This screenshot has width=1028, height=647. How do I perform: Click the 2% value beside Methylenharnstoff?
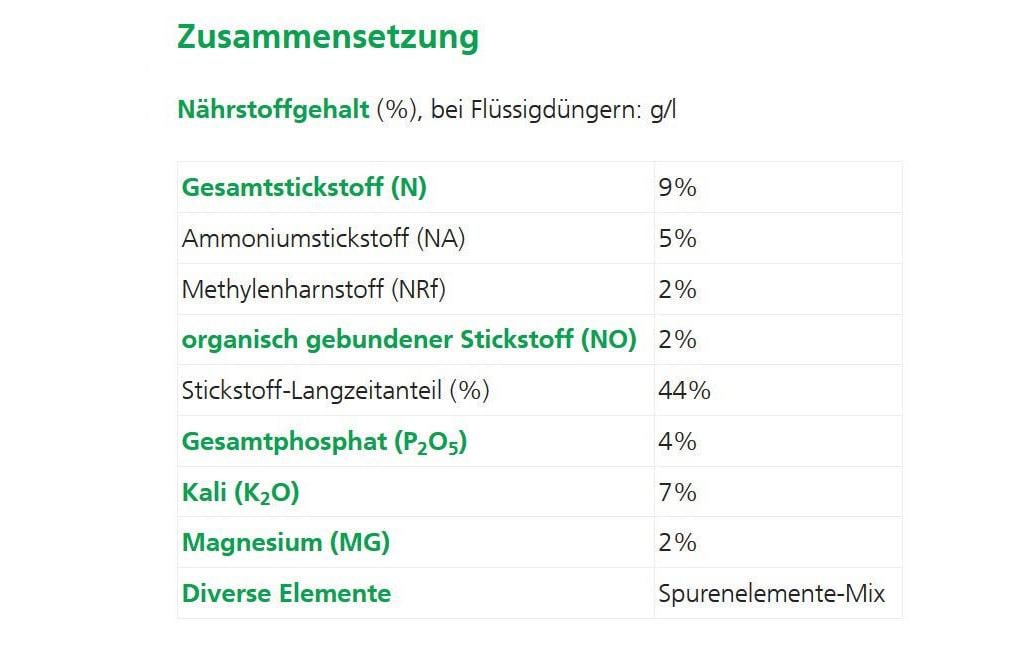click(x=677, y=290)
